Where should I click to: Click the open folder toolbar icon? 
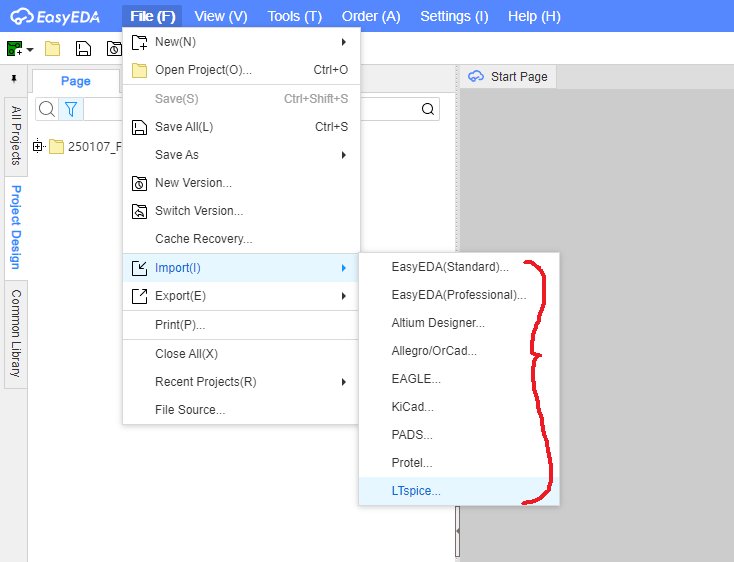point(52,48)
